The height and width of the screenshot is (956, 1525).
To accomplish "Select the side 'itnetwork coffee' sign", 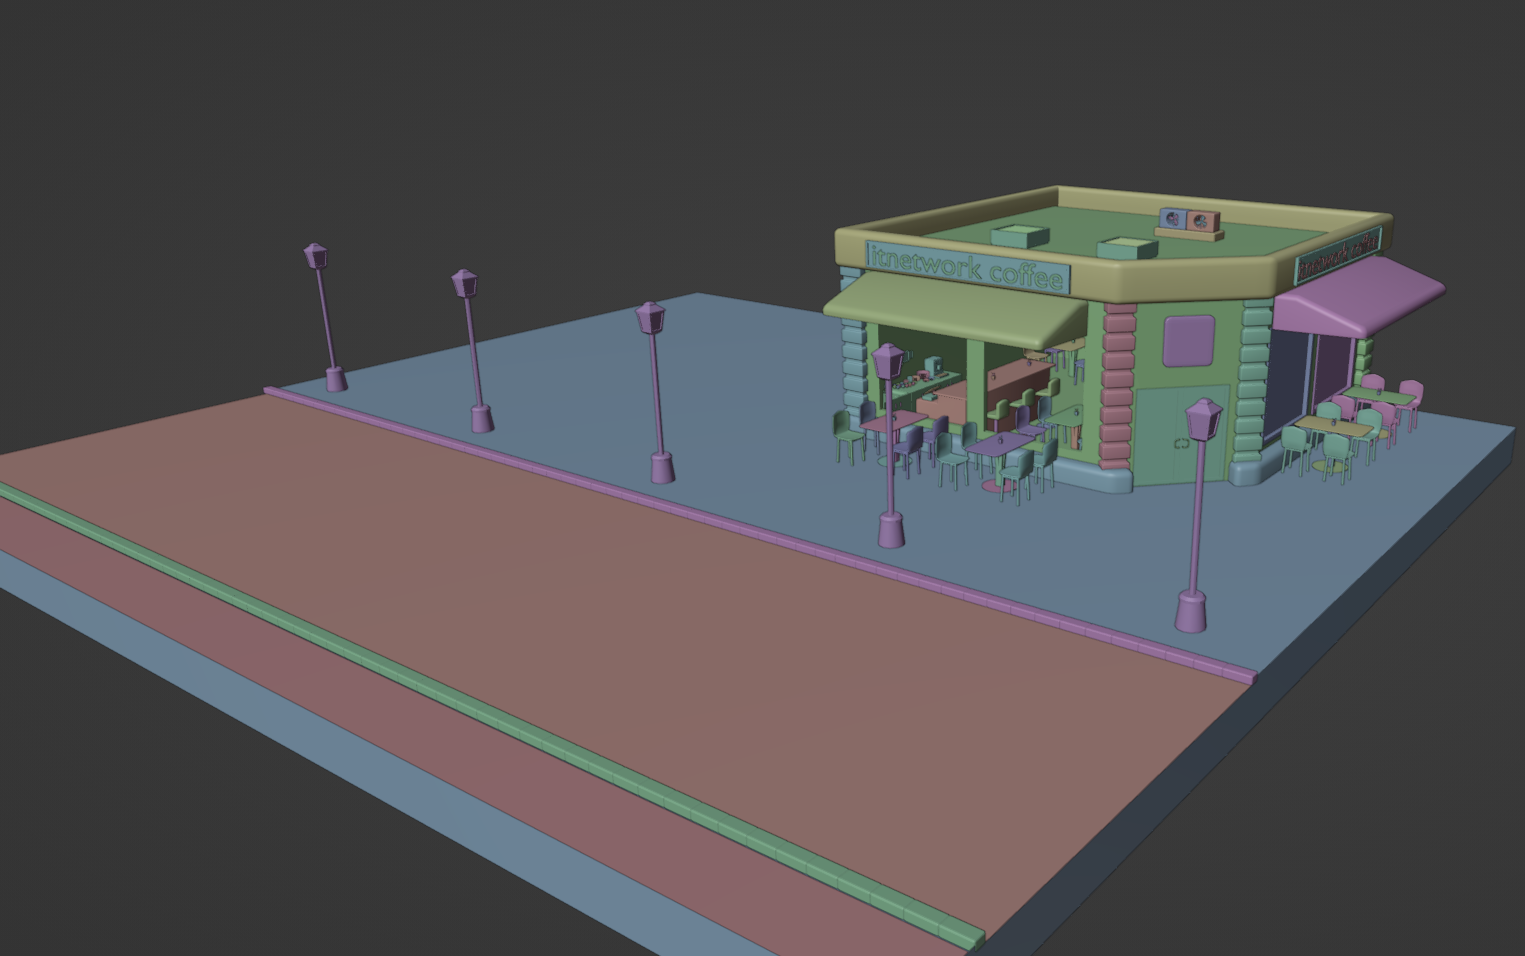I will coord(1338,256).
